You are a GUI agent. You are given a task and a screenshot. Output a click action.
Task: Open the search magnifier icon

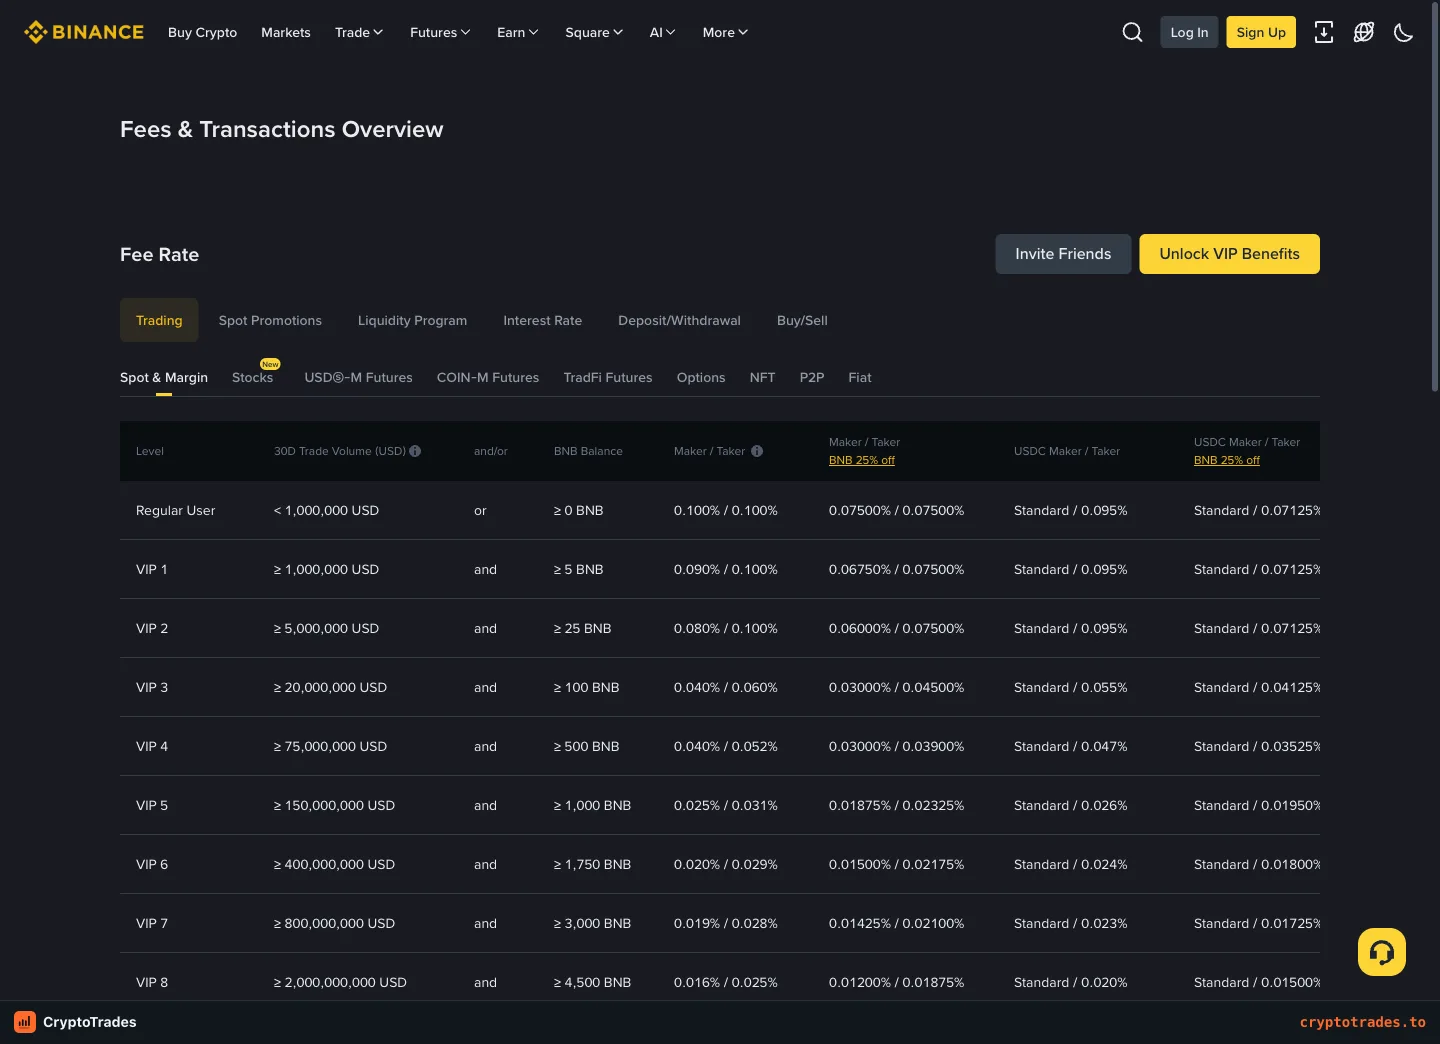click(x=1132, y=32)
